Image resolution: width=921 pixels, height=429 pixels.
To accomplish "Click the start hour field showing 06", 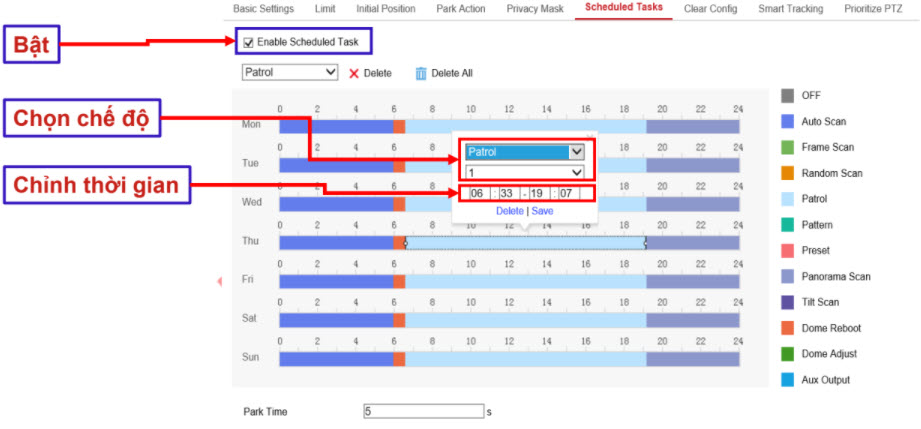I will (477, 193).
